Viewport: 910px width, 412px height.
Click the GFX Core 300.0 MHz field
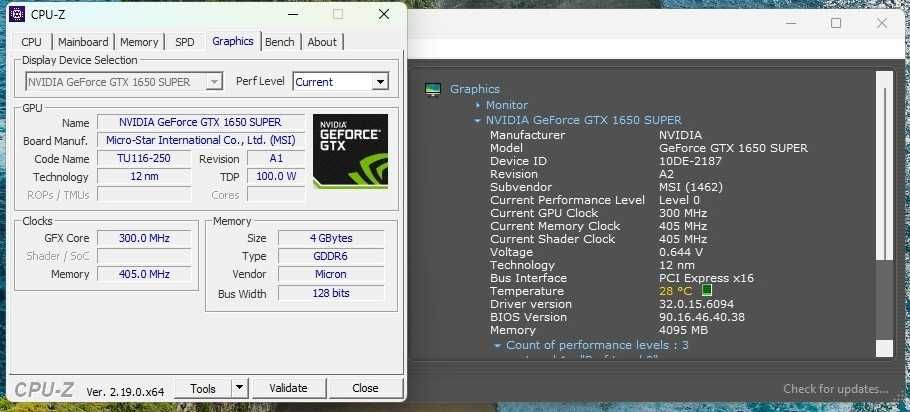pos(144,238)
